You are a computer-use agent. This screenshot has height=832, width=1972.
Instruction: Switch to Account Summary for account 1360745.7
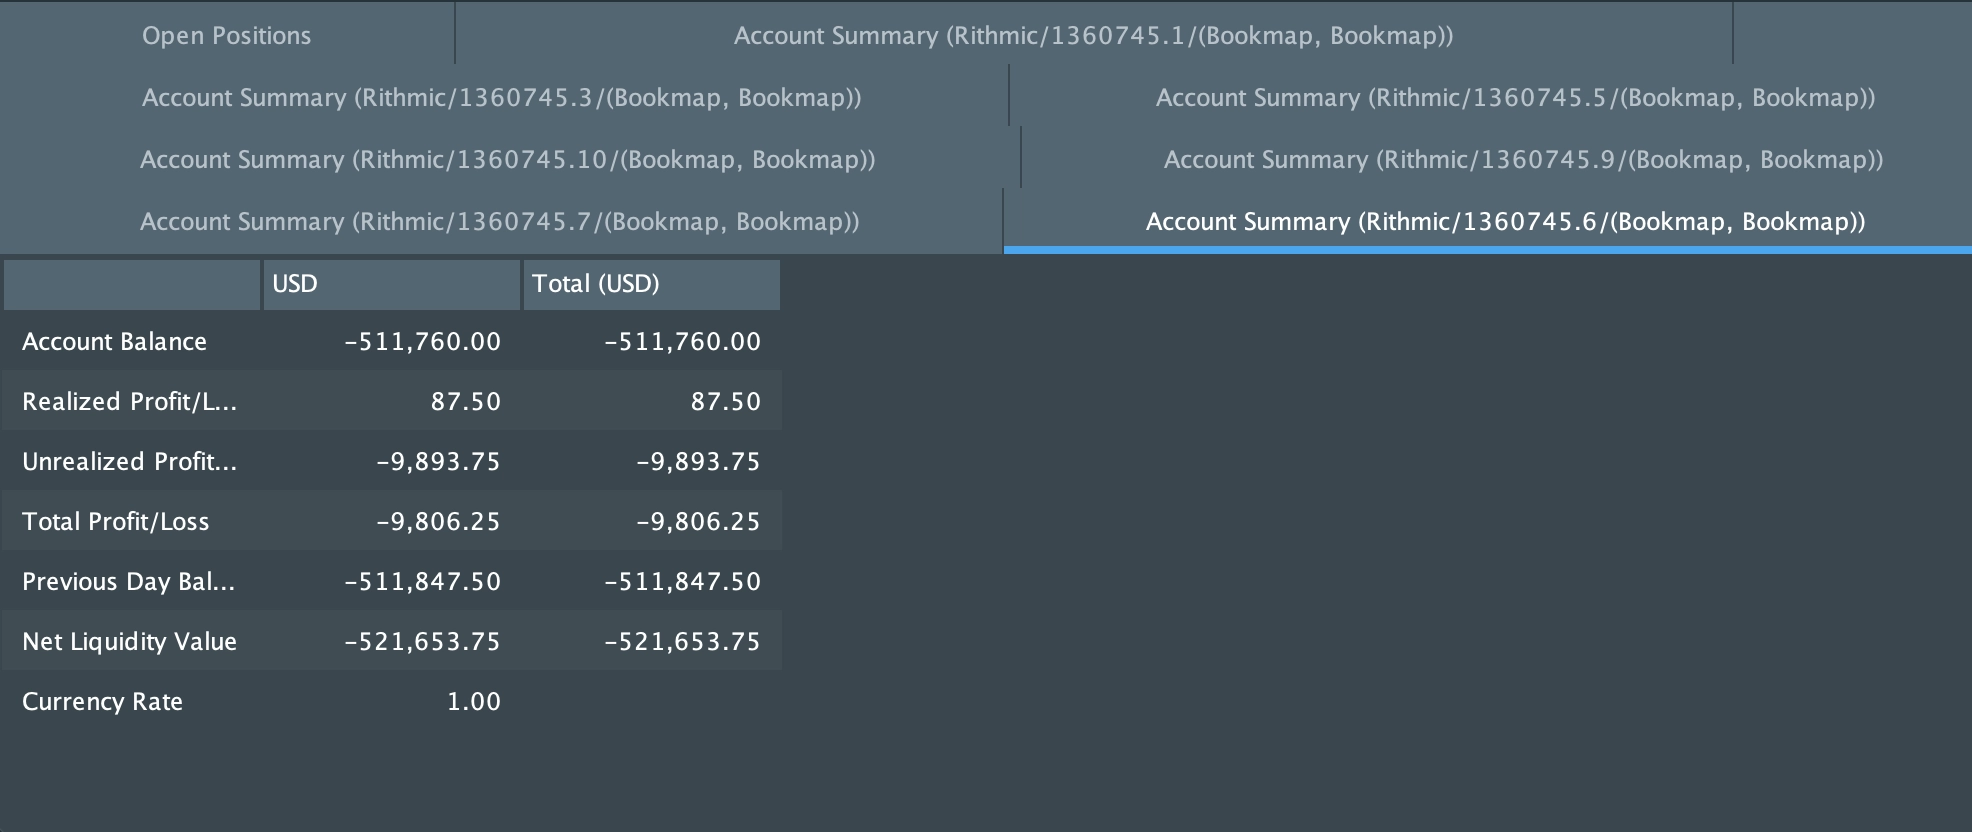[x=501, y=221]
